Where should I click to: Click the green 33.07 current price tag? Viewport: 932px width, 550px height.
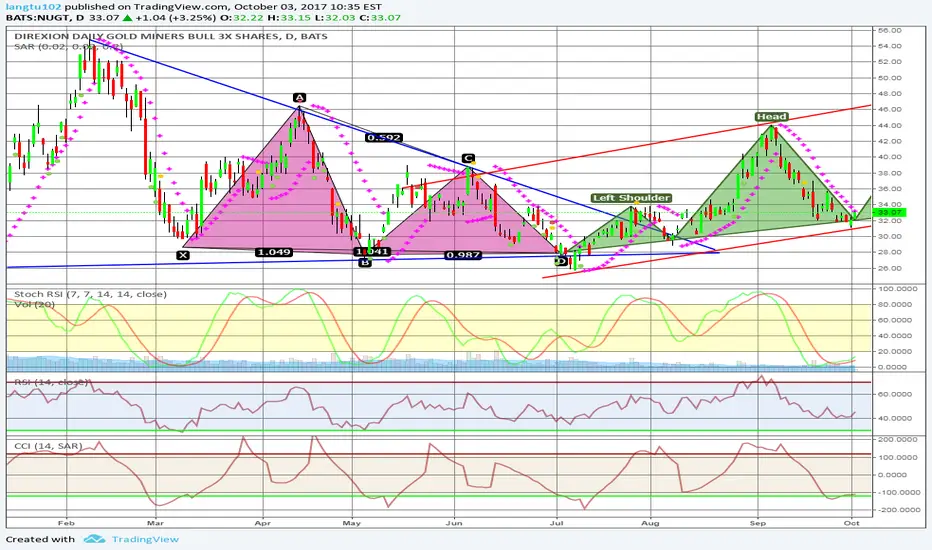pos(890,212)
